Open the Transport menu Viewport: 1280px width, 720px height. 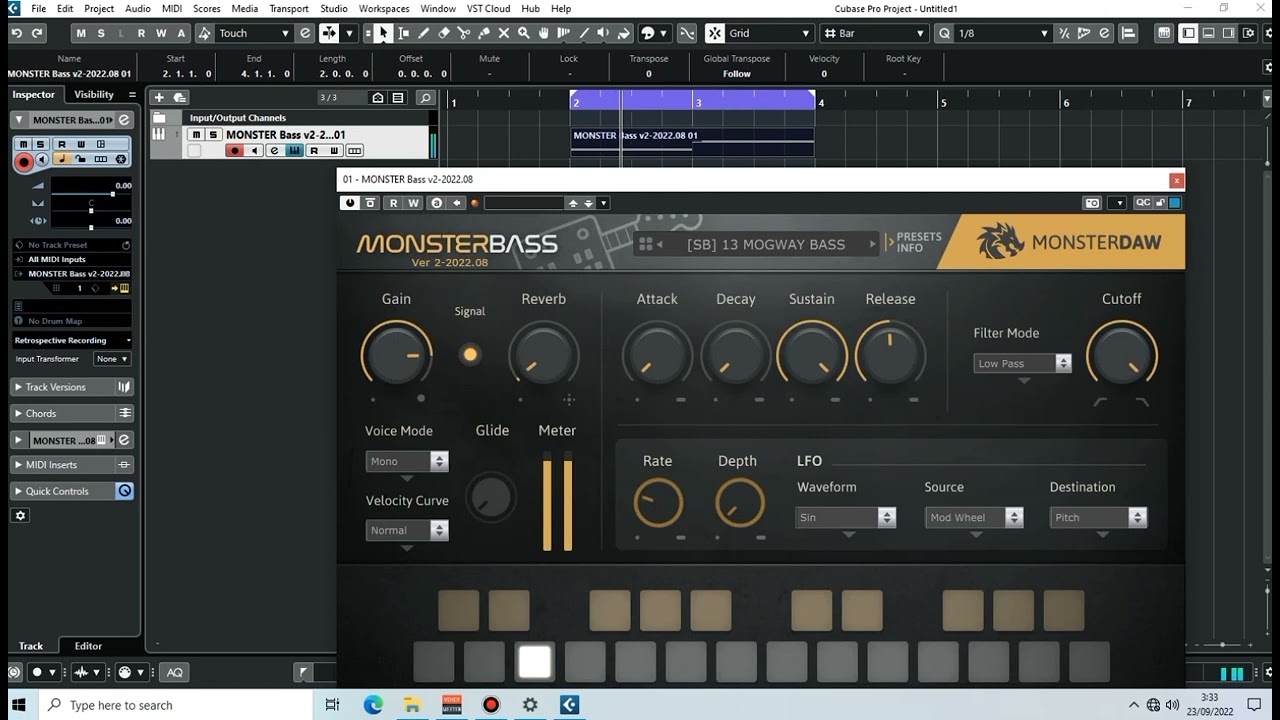(x=288, y=8)
